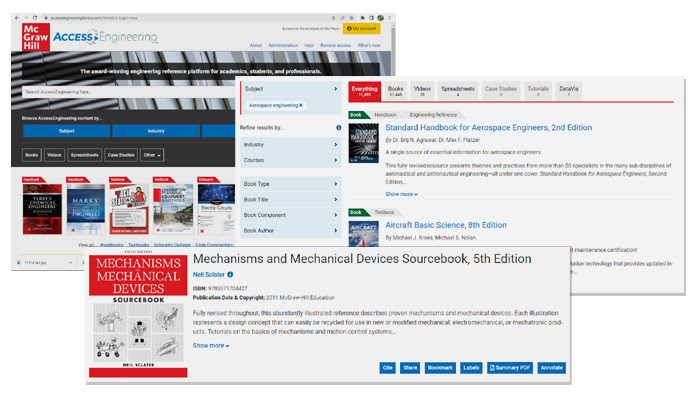The height and width of the screenshot is (420, 700).
Task: Click the bookmark star in the address bar
Action: tap(352, 18)
